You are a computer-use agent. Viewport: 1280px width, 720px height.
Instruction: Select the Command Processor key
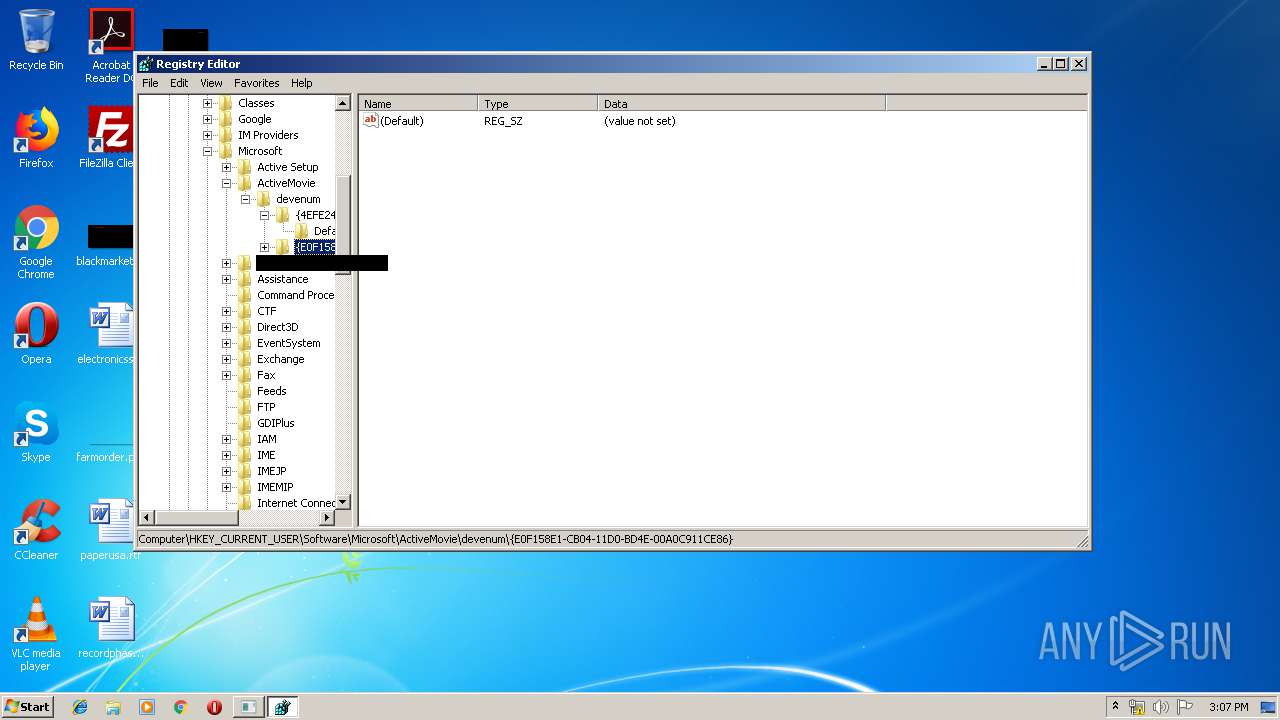[295, 295]
